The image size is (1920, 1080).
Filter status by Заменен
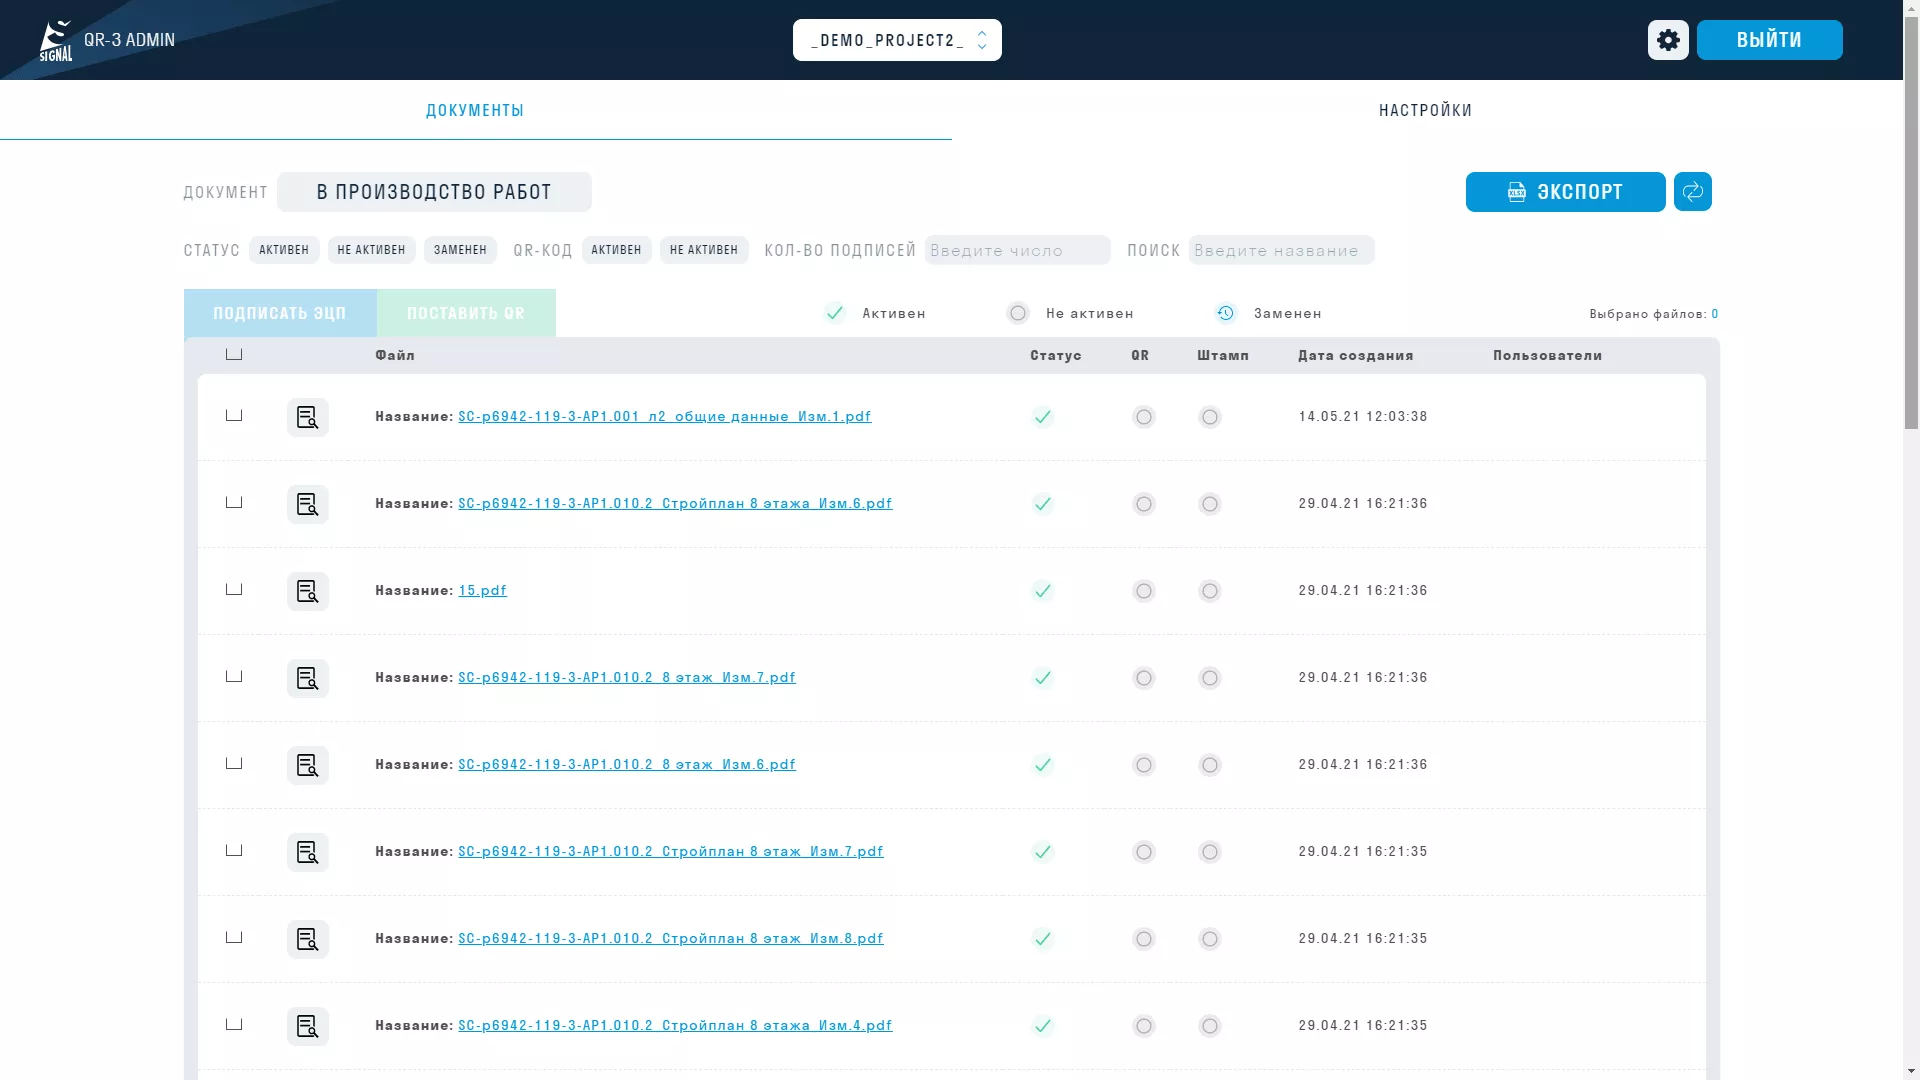[x=460, y=250]
